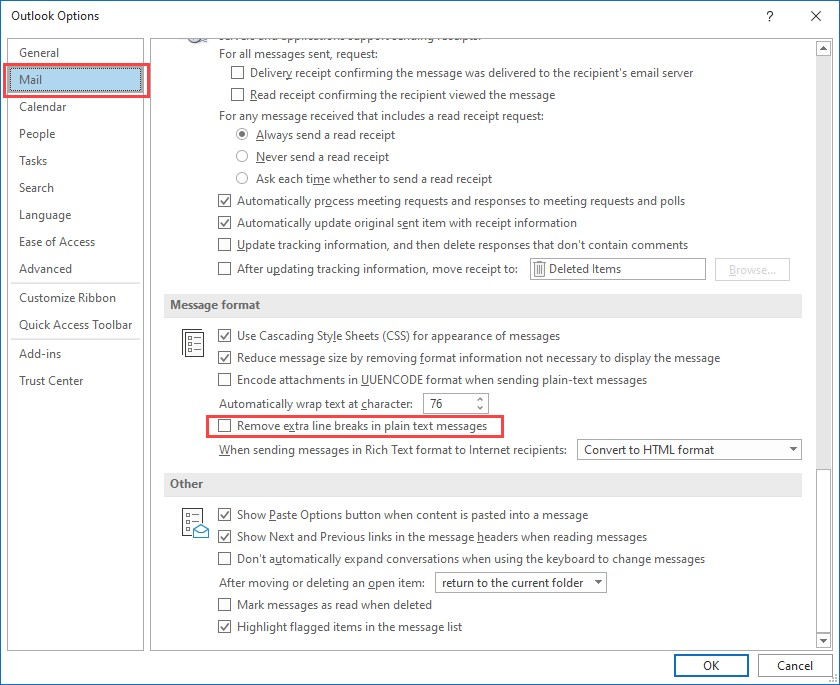Open Customize Ribbon category

[x=76, y=298]
